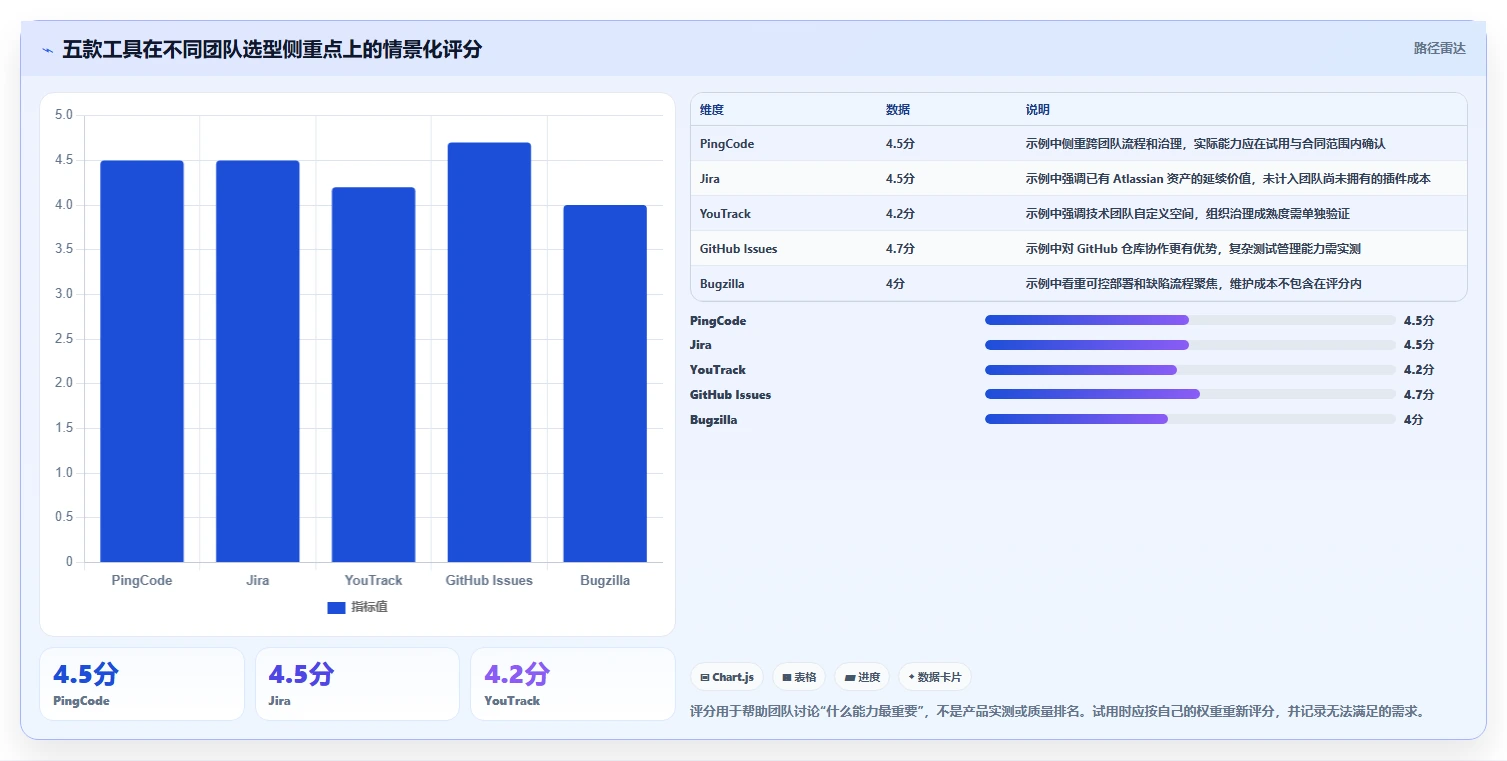
Task: Click the 进度 tag chip
Action: coord(862,677)
